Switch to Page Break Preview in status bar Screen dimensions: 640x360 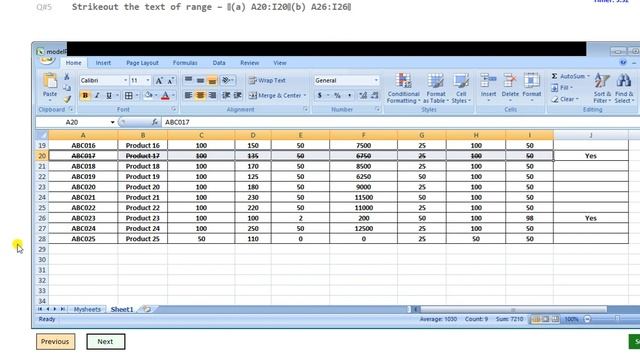click(x=555, y=319)
